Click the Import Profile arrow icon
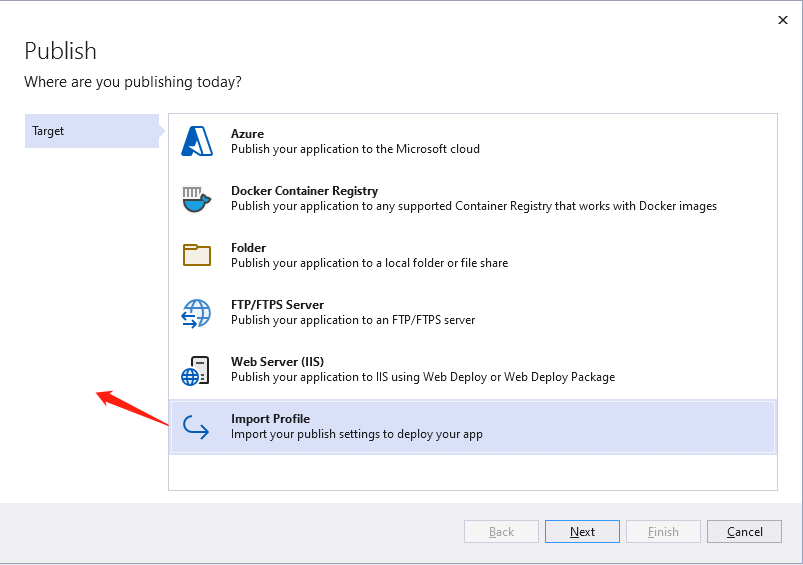The width and height of the screenshot is (803, 565). pyautogui.click(x=196, y=427)
